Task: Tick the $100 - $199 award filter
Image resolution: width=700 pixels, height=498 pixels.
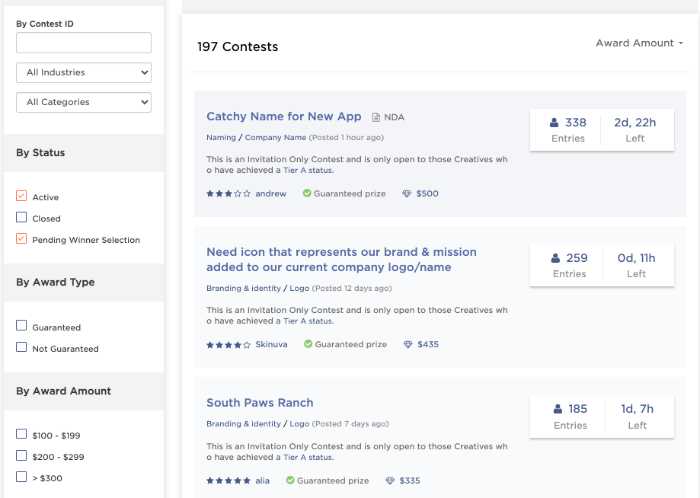Action: (x=22, y=435)
